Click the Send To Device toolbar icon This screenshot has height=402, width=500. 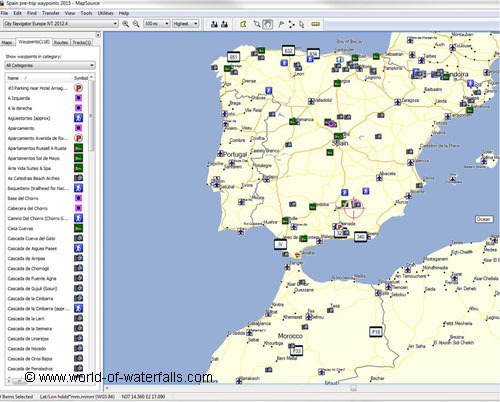pos(214,24)
